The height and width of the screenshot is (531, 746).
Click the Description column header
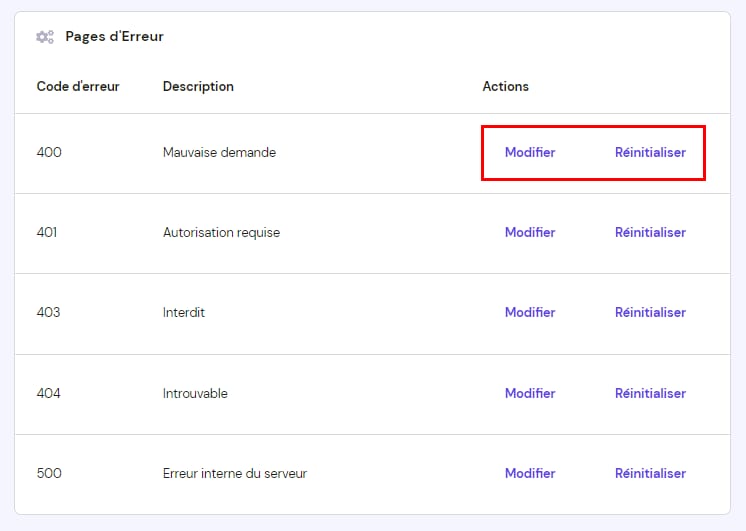click(x=198, y=87)
